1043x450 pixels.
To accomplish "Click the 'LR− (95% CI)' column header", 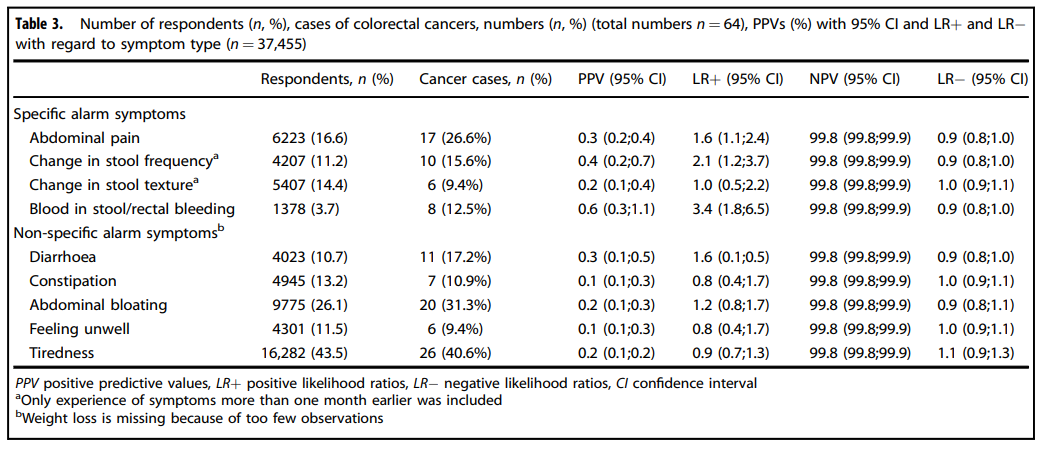I will (x=981, y=78).
